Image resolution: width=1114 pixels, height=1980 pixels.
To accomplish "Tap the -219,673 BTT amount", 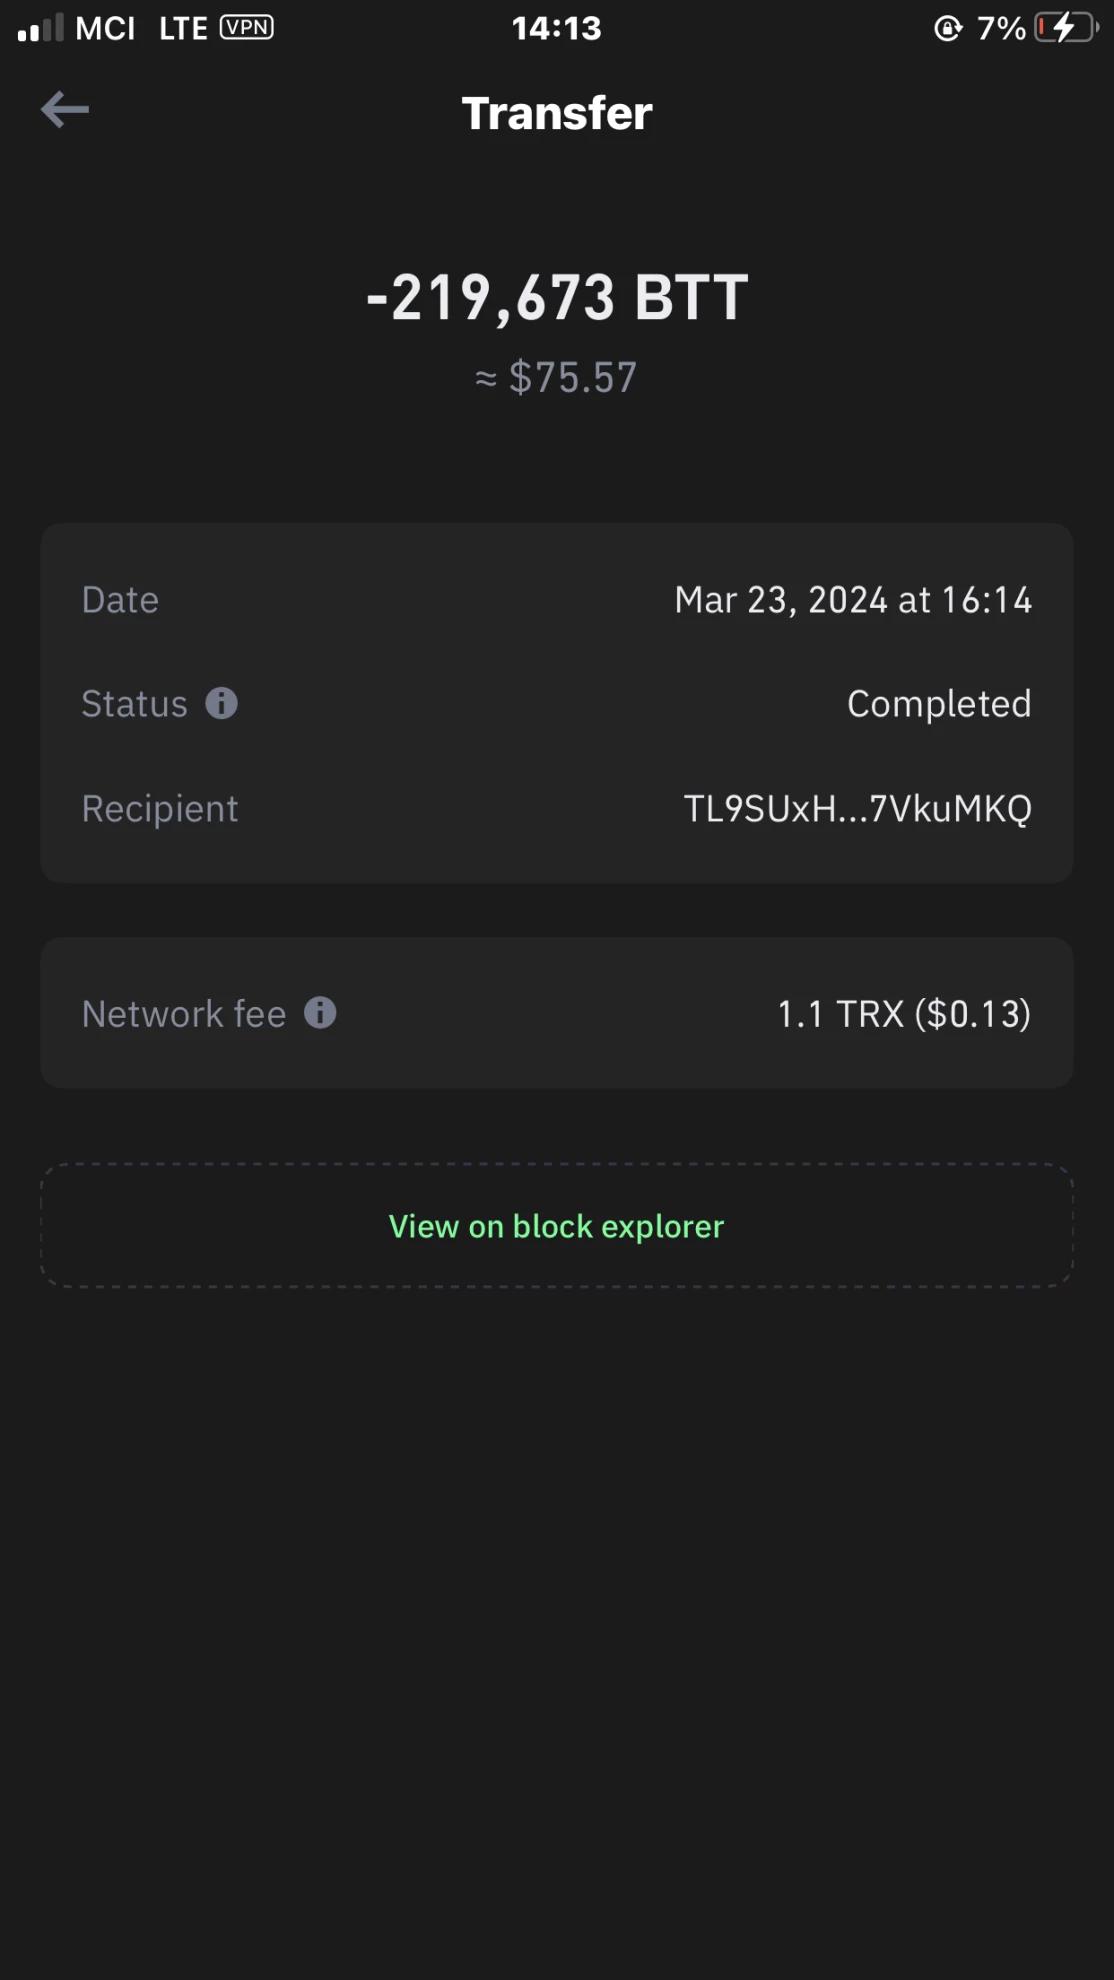I will (557, 298).
